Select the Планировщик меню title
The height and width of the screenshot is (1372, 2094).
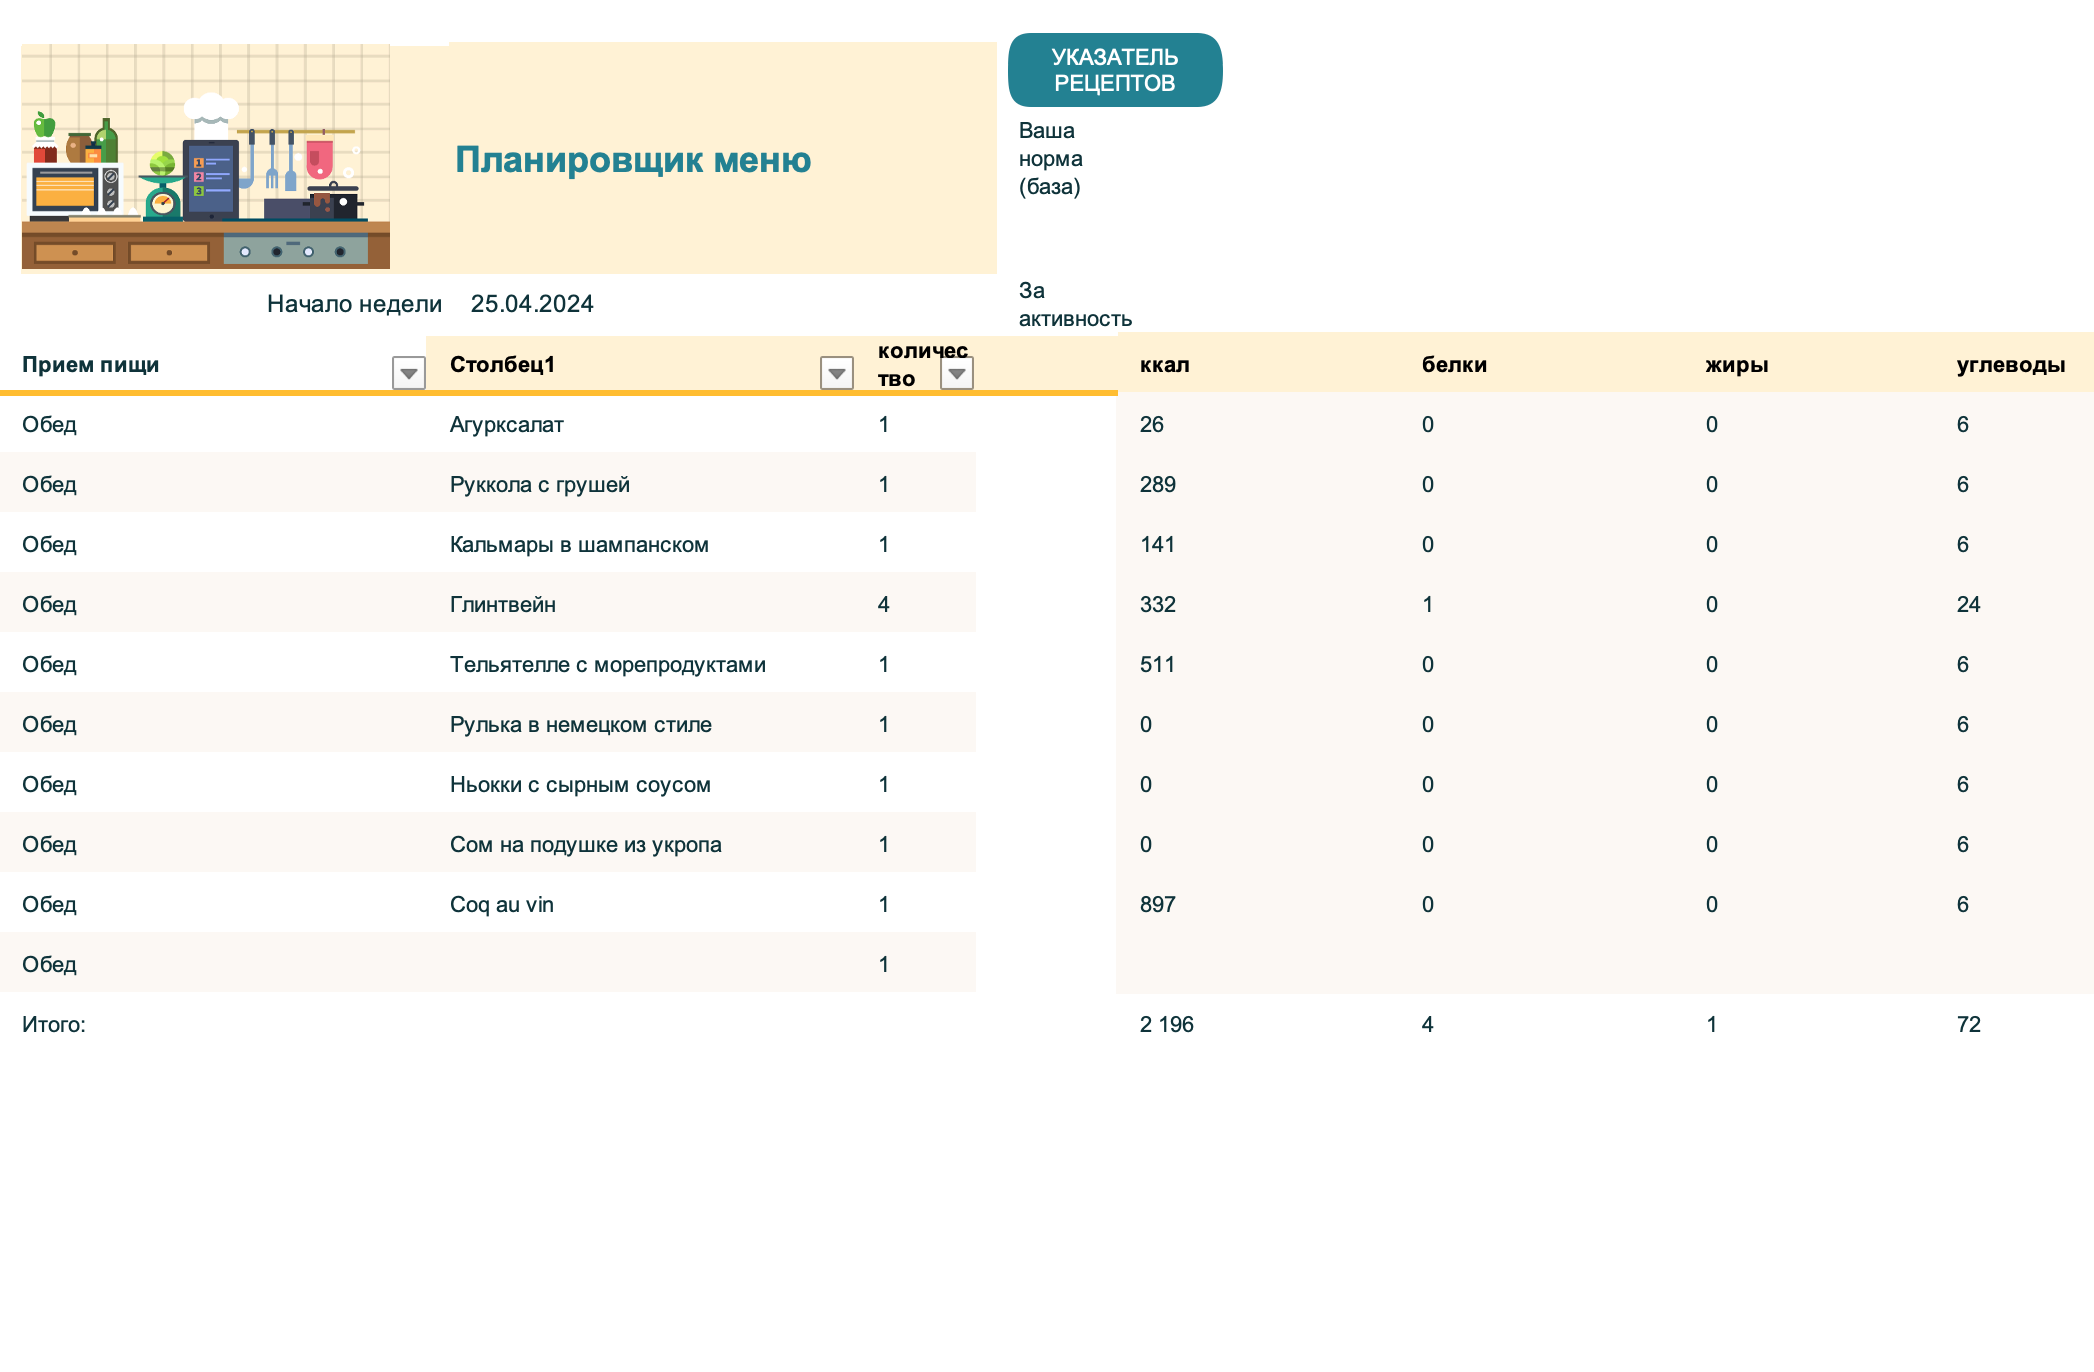coord(633,159)
